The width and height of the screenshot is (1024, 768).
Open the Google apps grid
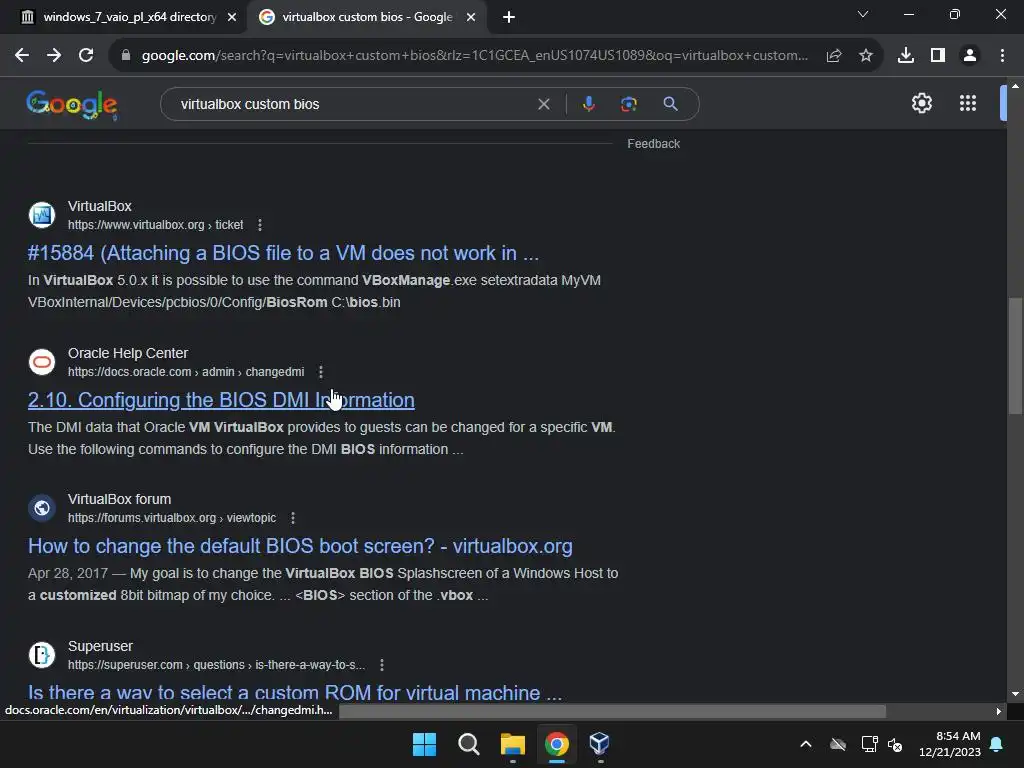(x=968, y=103)
